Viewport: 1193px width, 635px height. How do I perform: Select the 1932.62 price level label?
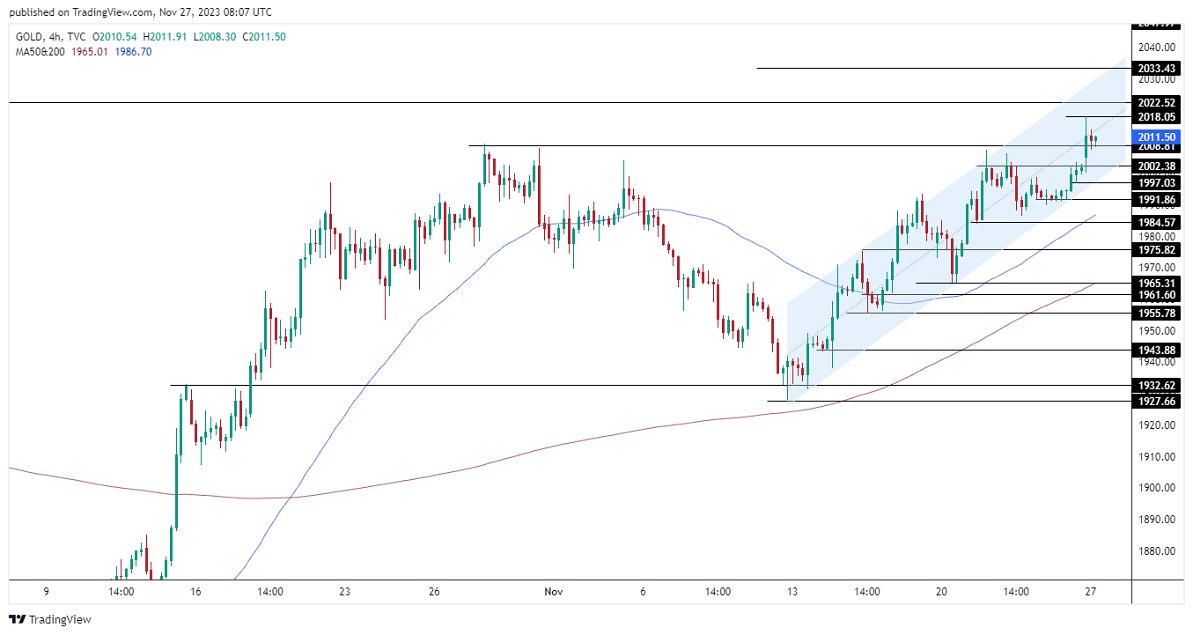pos(1156,386)
